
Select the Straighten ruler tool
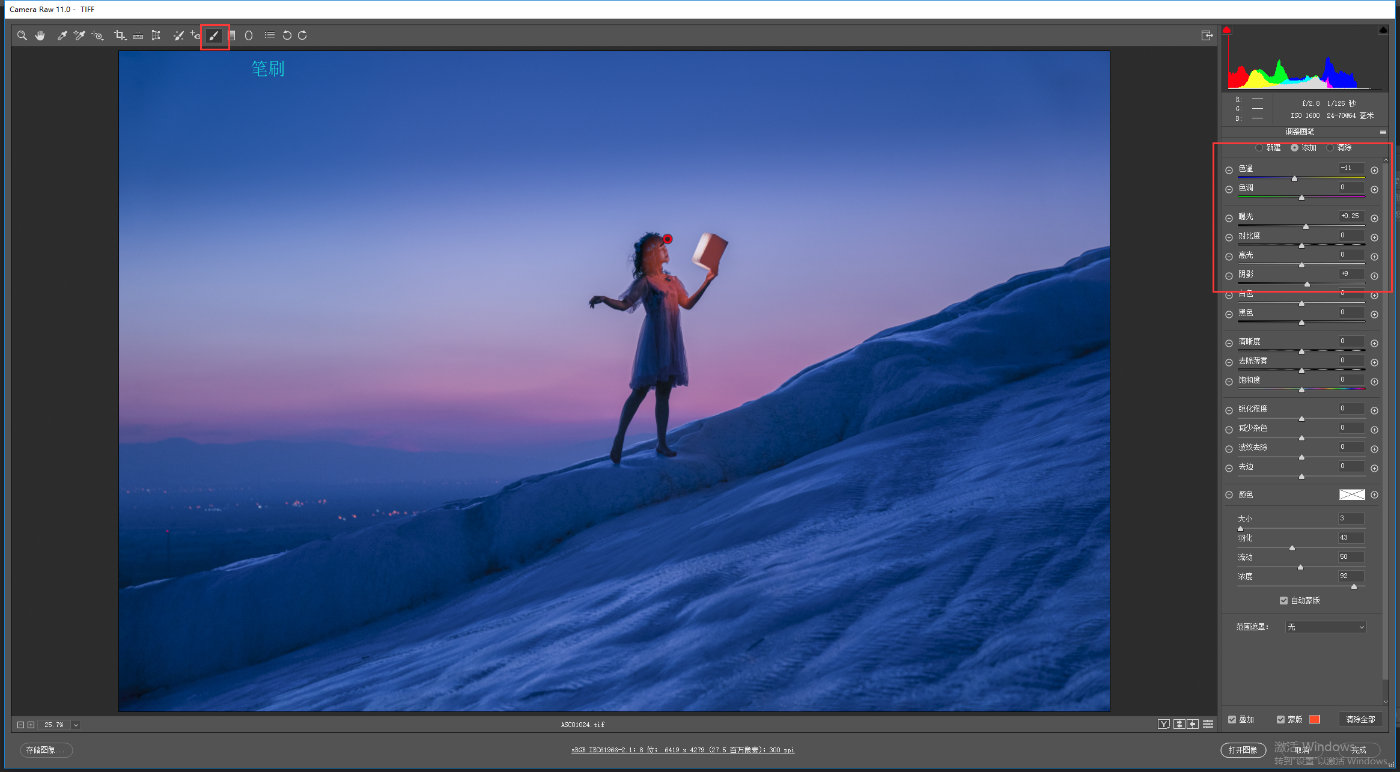(x=138, y=36)
